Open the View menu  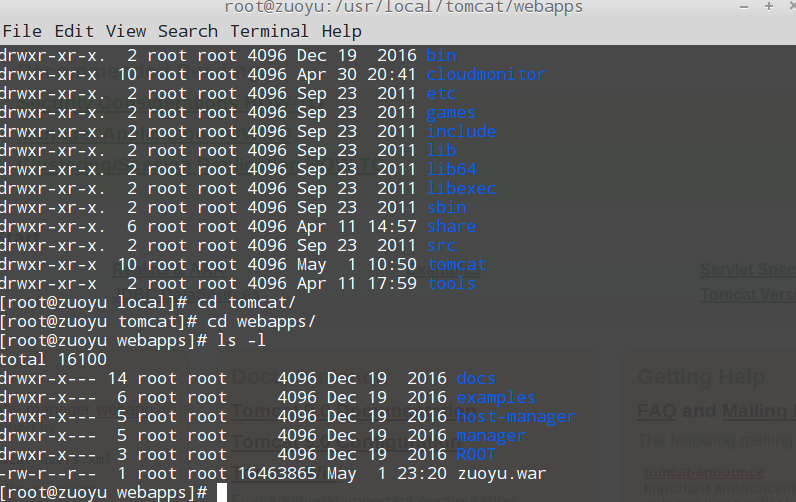125,31
